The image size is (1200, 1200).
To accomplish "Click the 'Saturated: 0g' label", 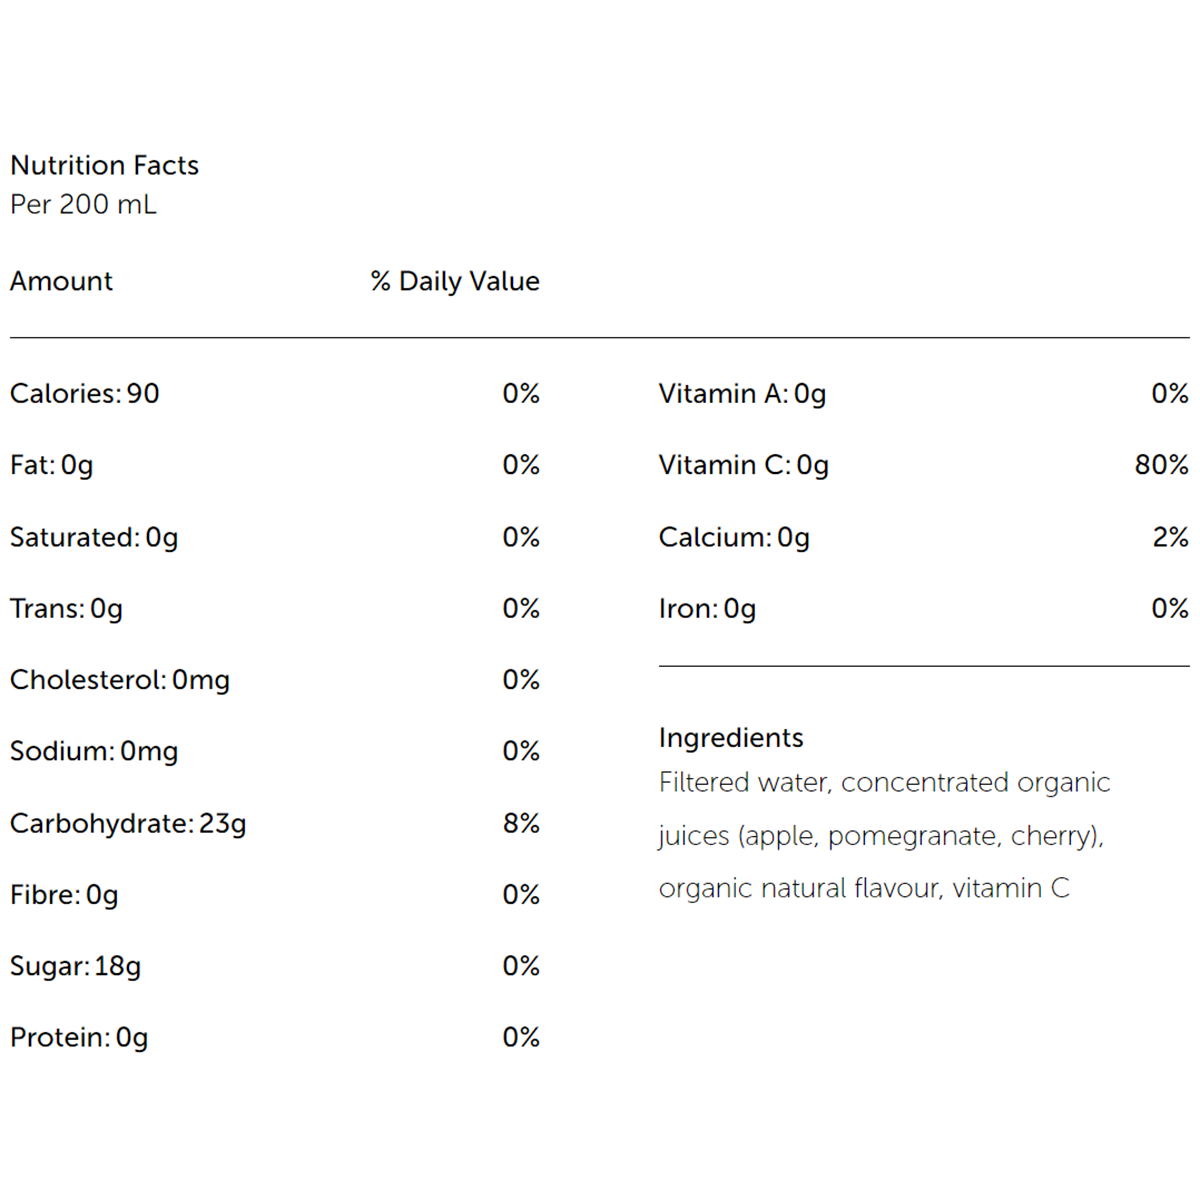I will [94, 537].
